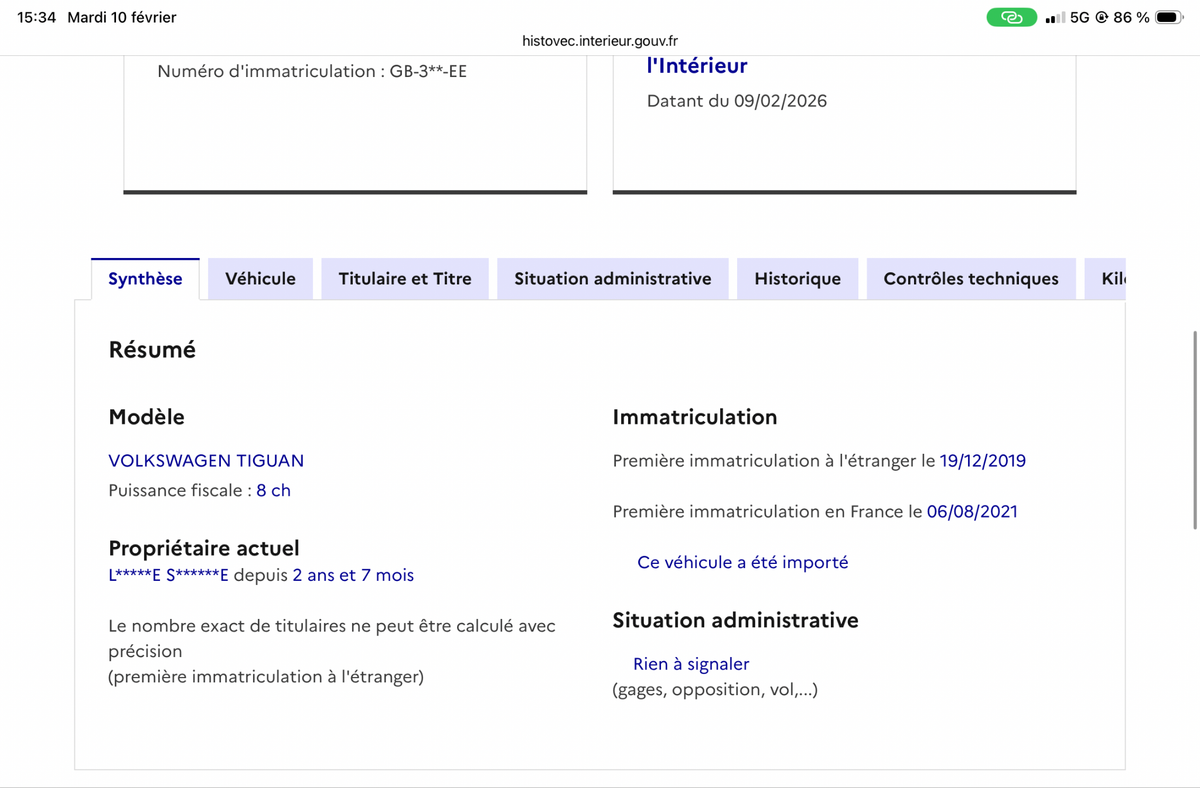Tap the date 'Mardi 10 février' in status bar
This screenshot has width=1200, height=788.
122,17
